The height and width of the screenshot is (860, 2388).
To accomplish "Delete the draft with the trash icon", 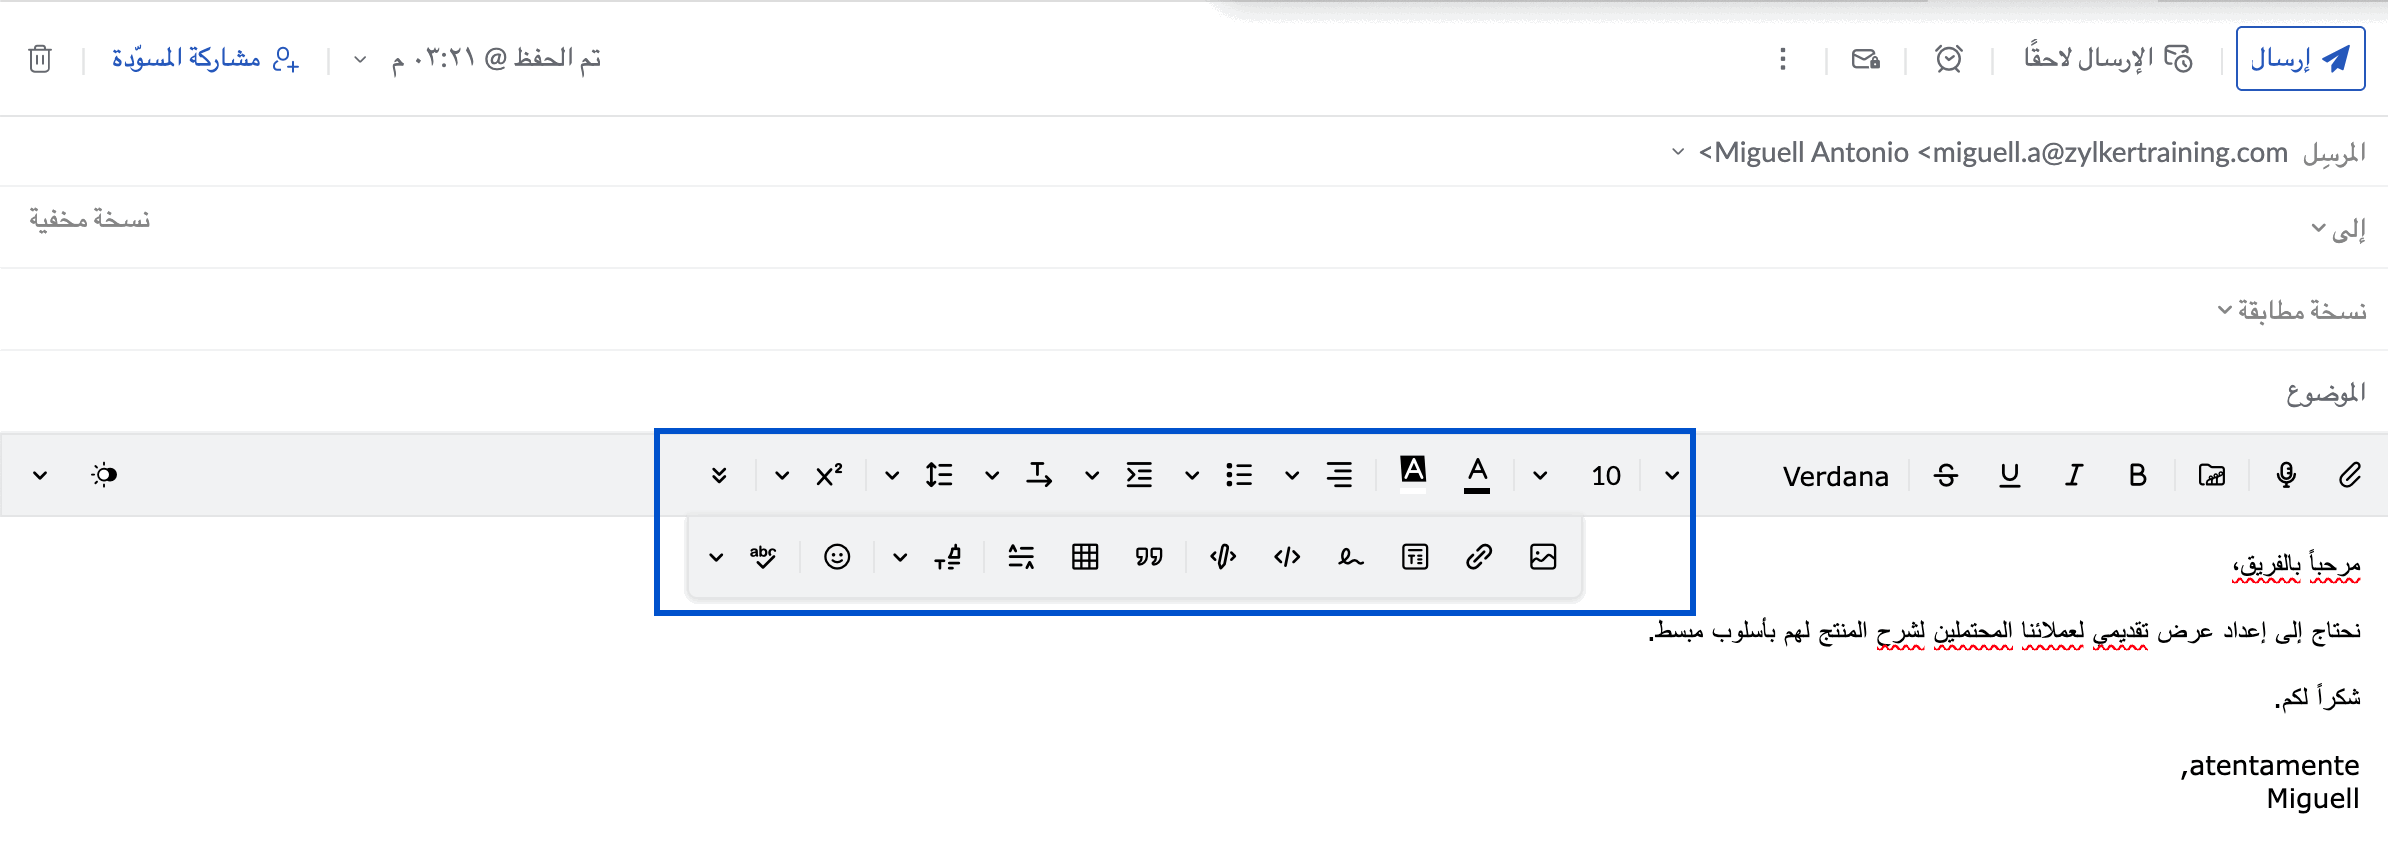I will [x=40, y=59].
